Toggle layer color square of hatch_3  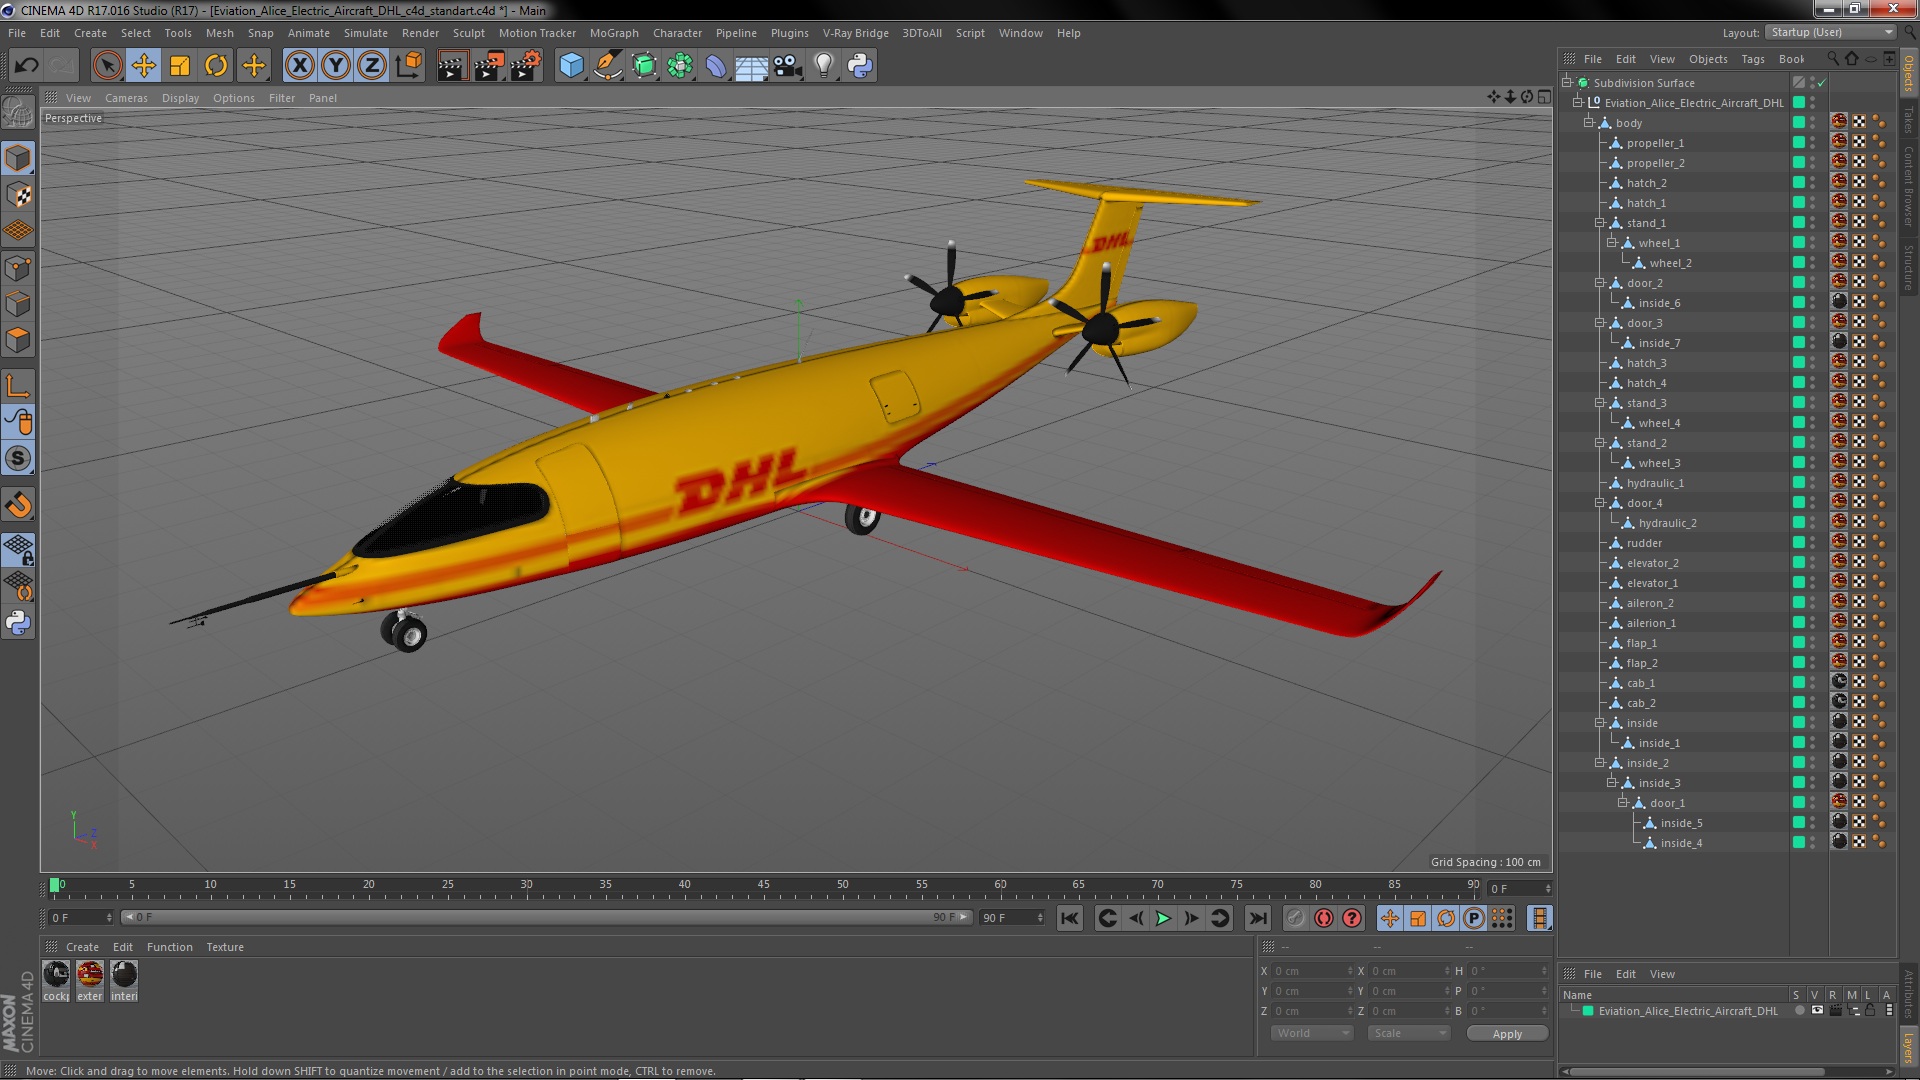click(1799, 363)
